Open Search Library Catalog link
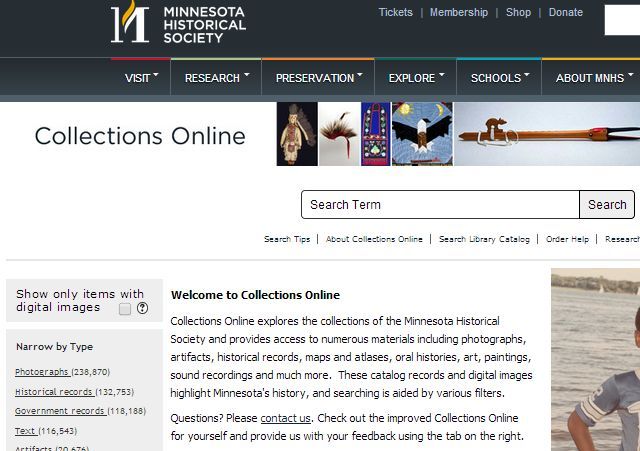Viewport: 640px width, 451px height. (484, 239)
